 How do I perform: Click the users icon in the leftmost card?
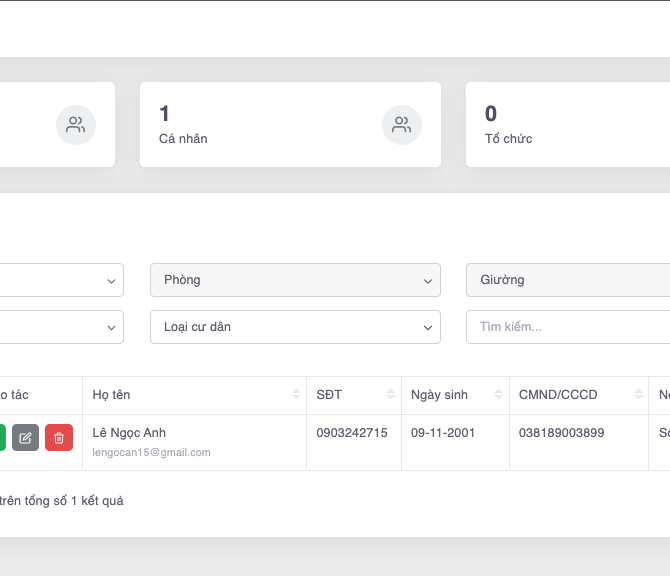pos(76,125)
